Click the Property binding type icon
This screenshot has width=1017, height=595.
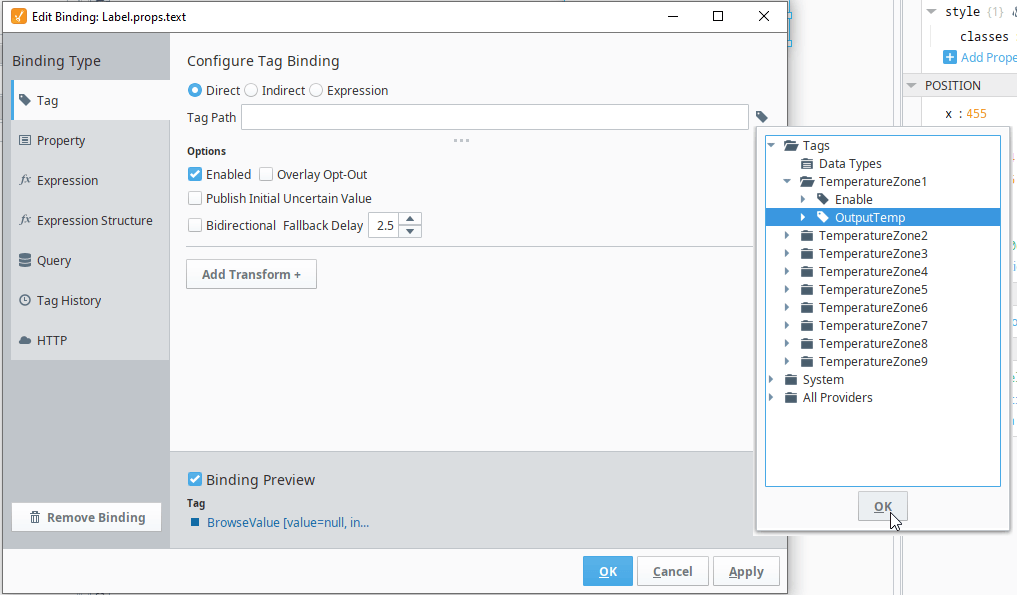(x=25, y=140)
